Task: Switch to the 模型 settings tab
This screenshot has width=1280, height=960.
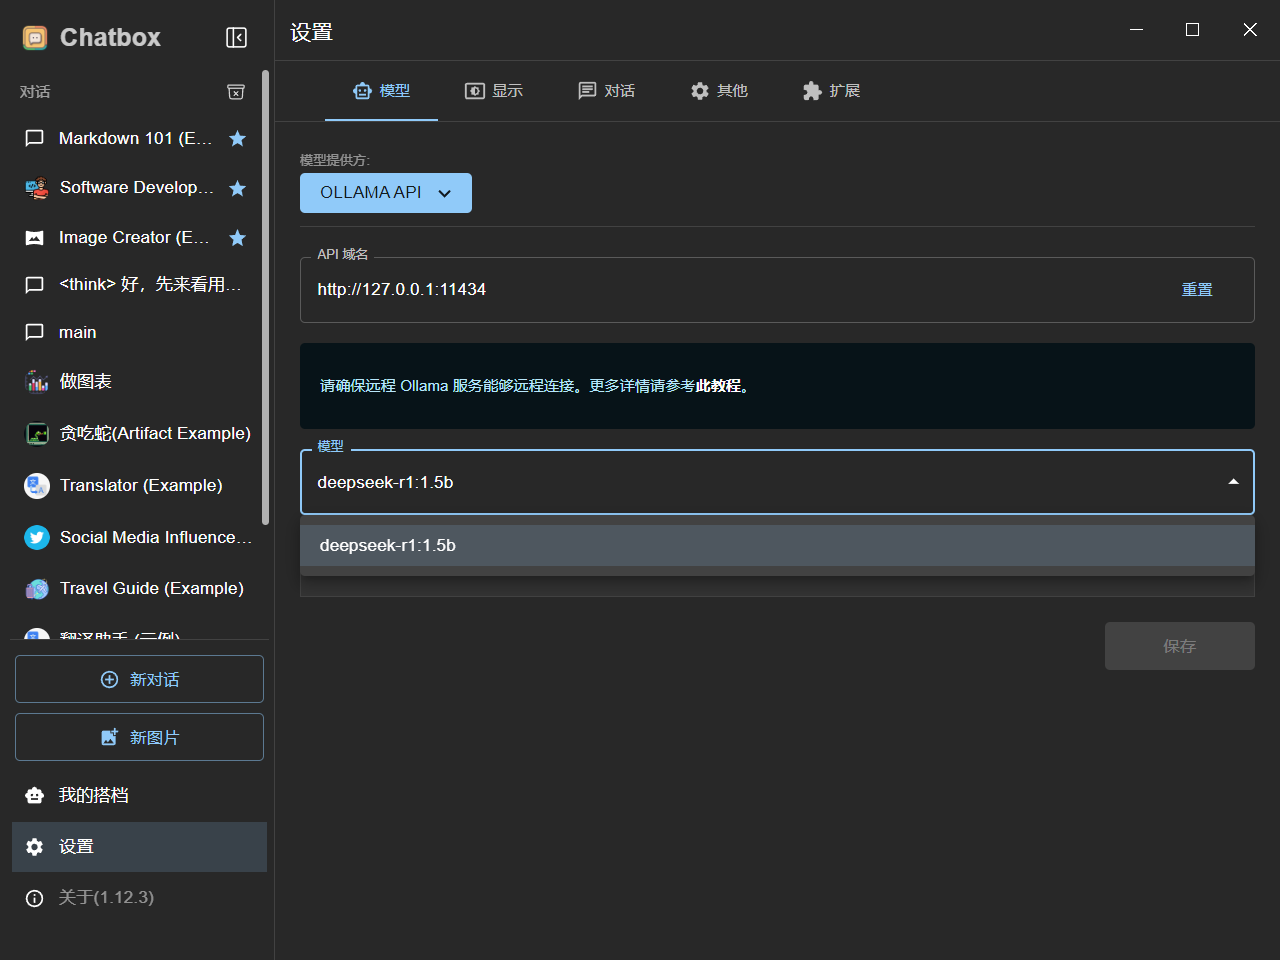Action: tap(382, 91)
